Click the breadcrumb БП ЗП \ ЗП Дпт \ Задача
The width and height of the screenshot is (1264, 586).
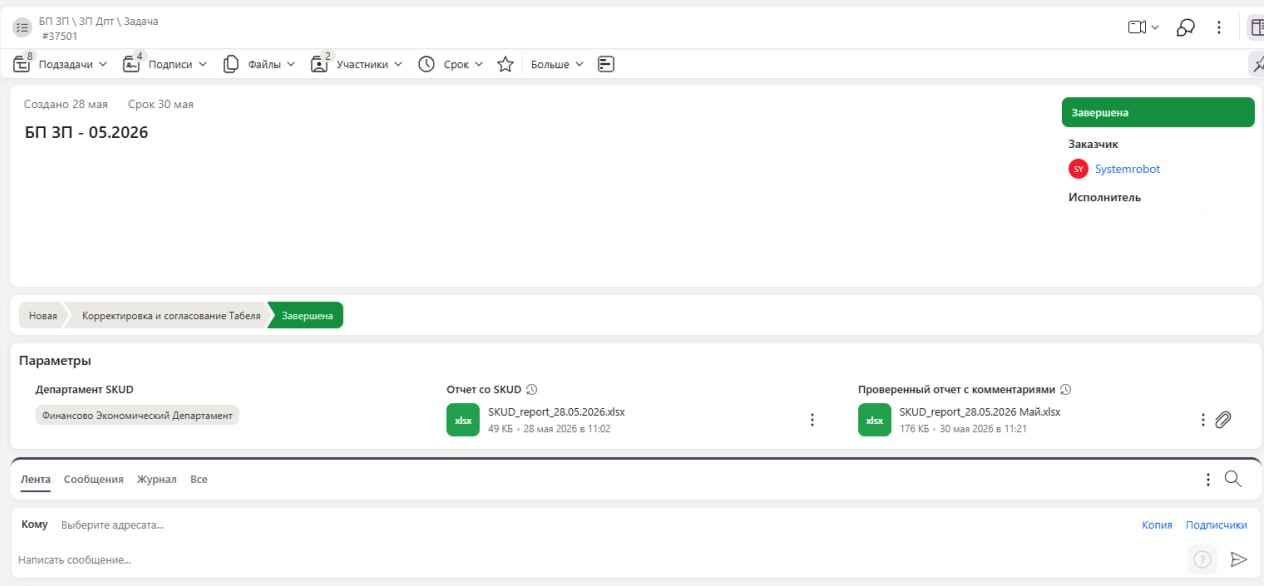100,21
